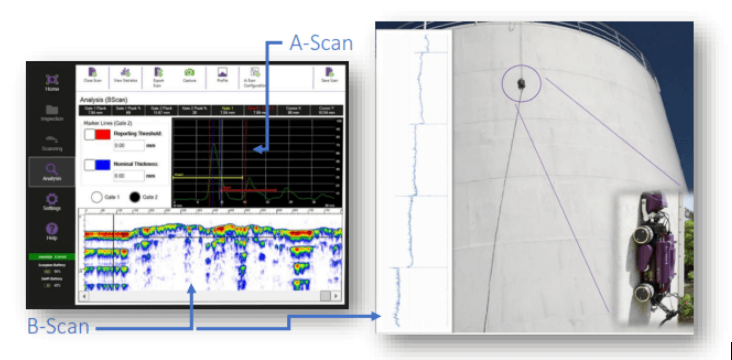Click the Nominal Thickness value field
Viewport: 732px width, 360px height.
point(129,176)
